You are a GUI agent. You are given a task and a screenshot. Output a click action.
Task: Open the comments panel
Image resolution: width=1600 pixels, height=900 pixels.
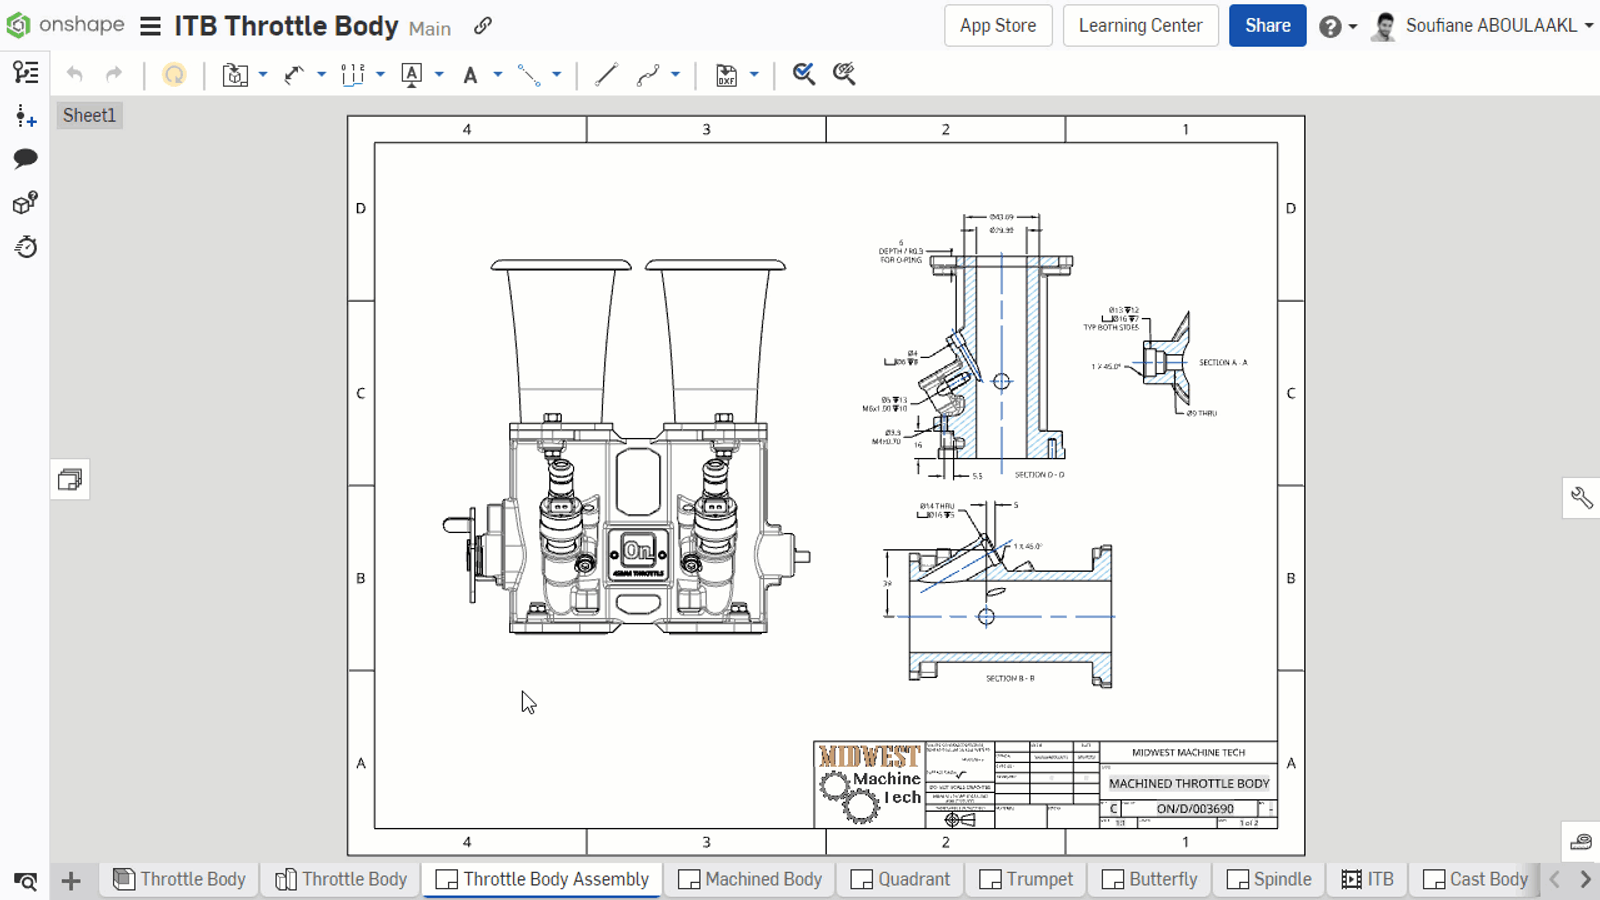tap(25, 158)
